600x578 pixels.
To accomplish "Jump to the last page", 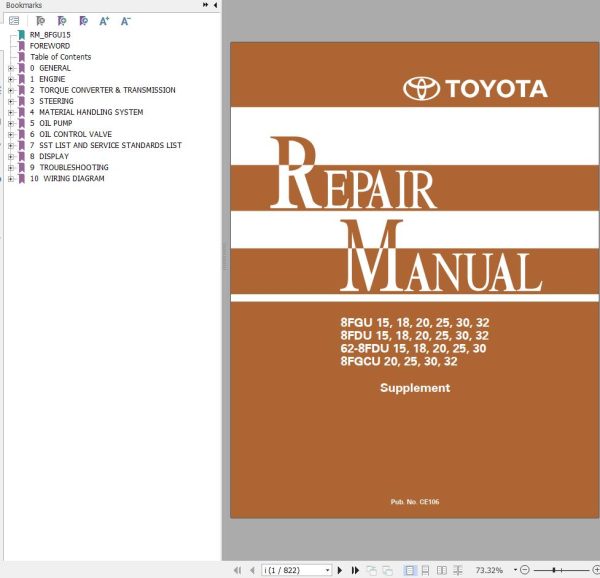I will pyautogui.click(x=355, y=570).
